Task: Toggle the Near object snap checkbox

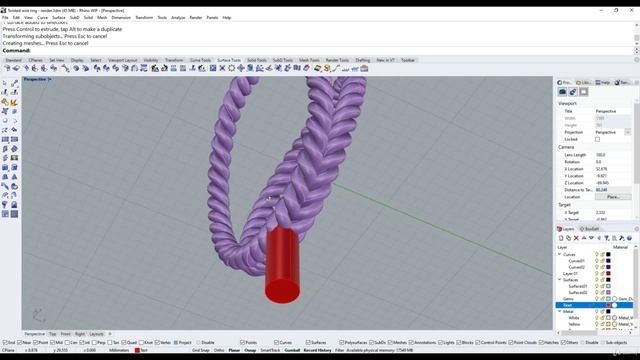Action: pos(20,342)
